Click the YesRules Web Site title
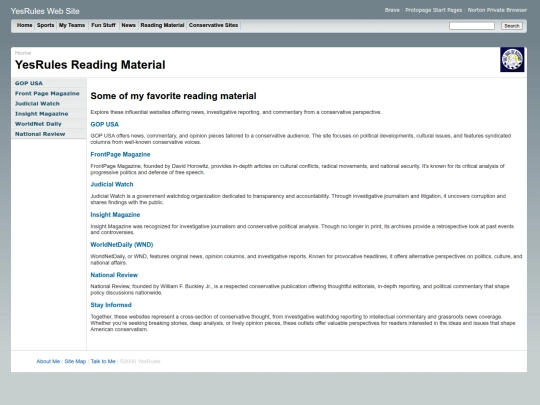540x405 pixels. click(45, 11)
